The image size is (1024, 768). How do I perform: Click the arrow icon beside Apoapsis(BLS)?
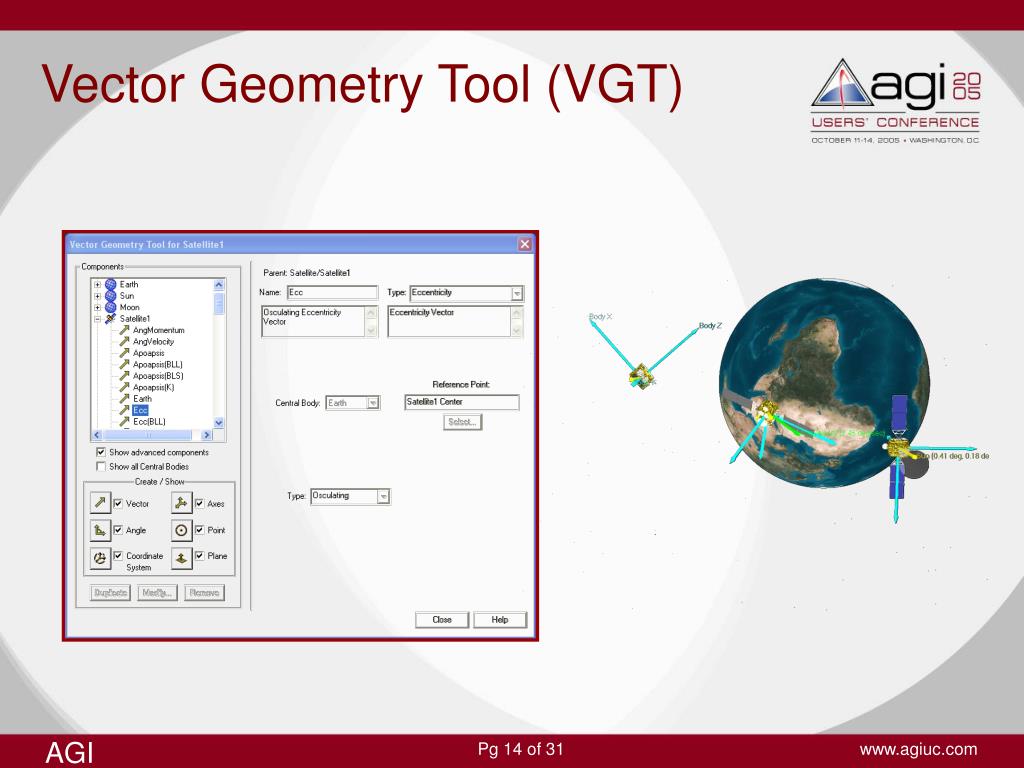[124, 376]
